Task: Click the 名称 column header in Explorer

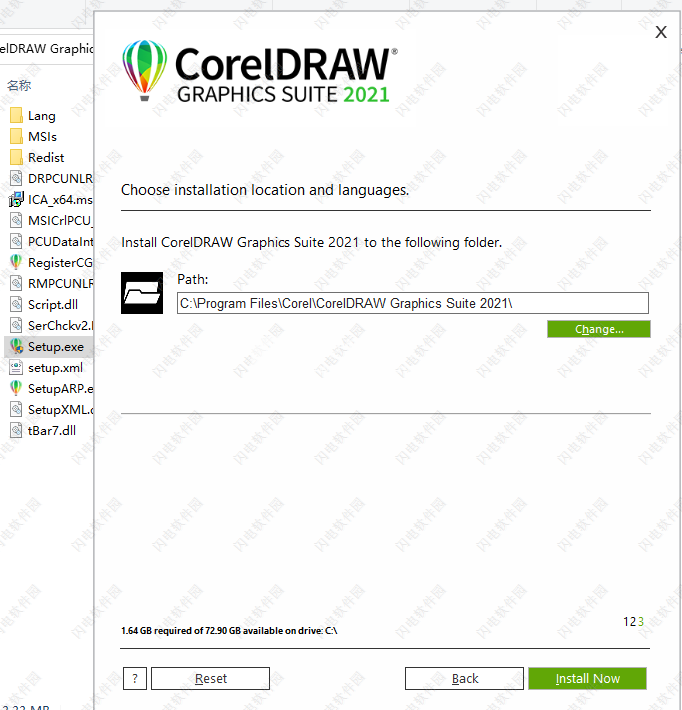Action: coord(19,85)
